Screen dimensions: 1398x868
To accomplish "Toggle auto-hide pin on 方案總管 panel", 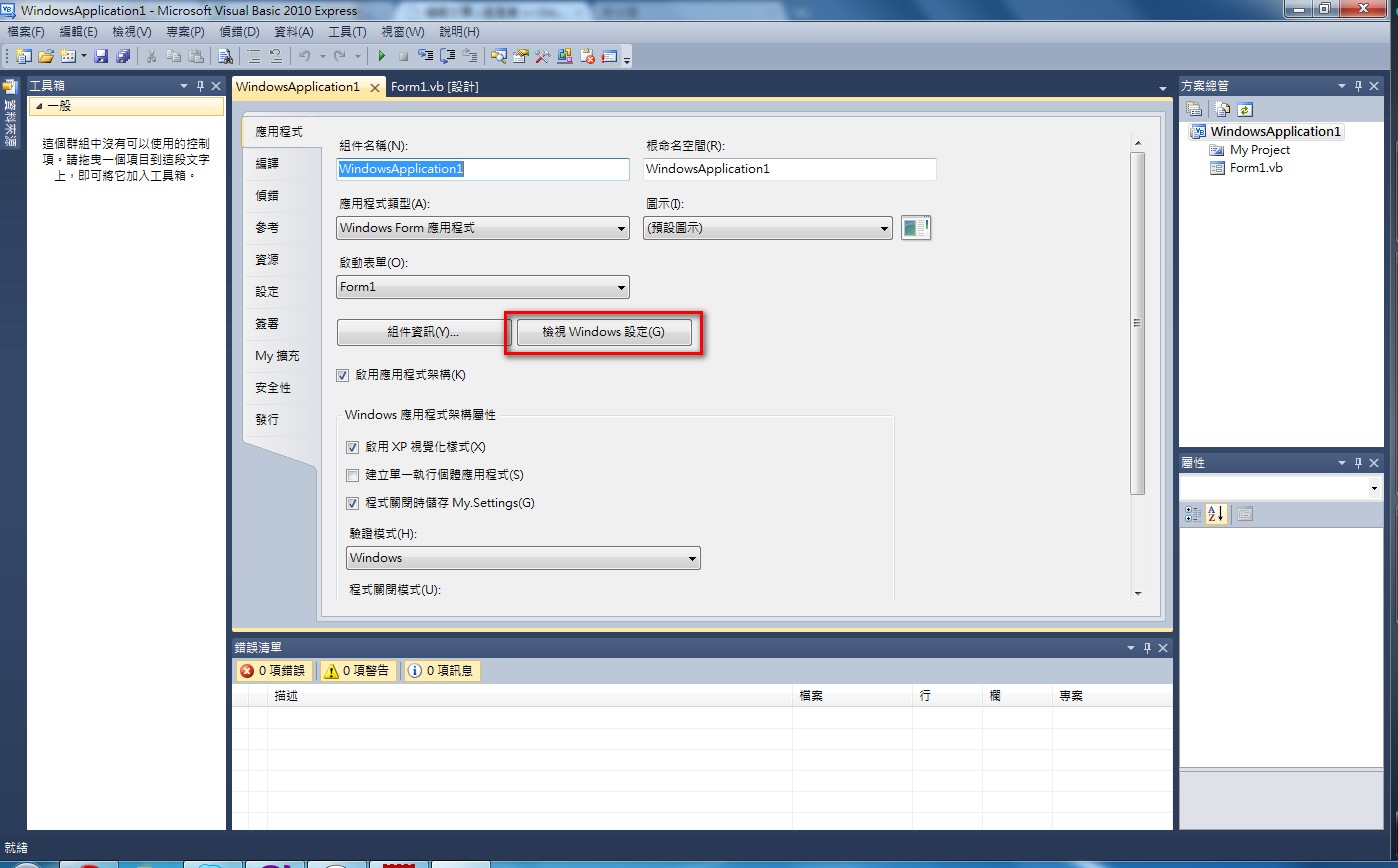I will [x=1359, y=87].
